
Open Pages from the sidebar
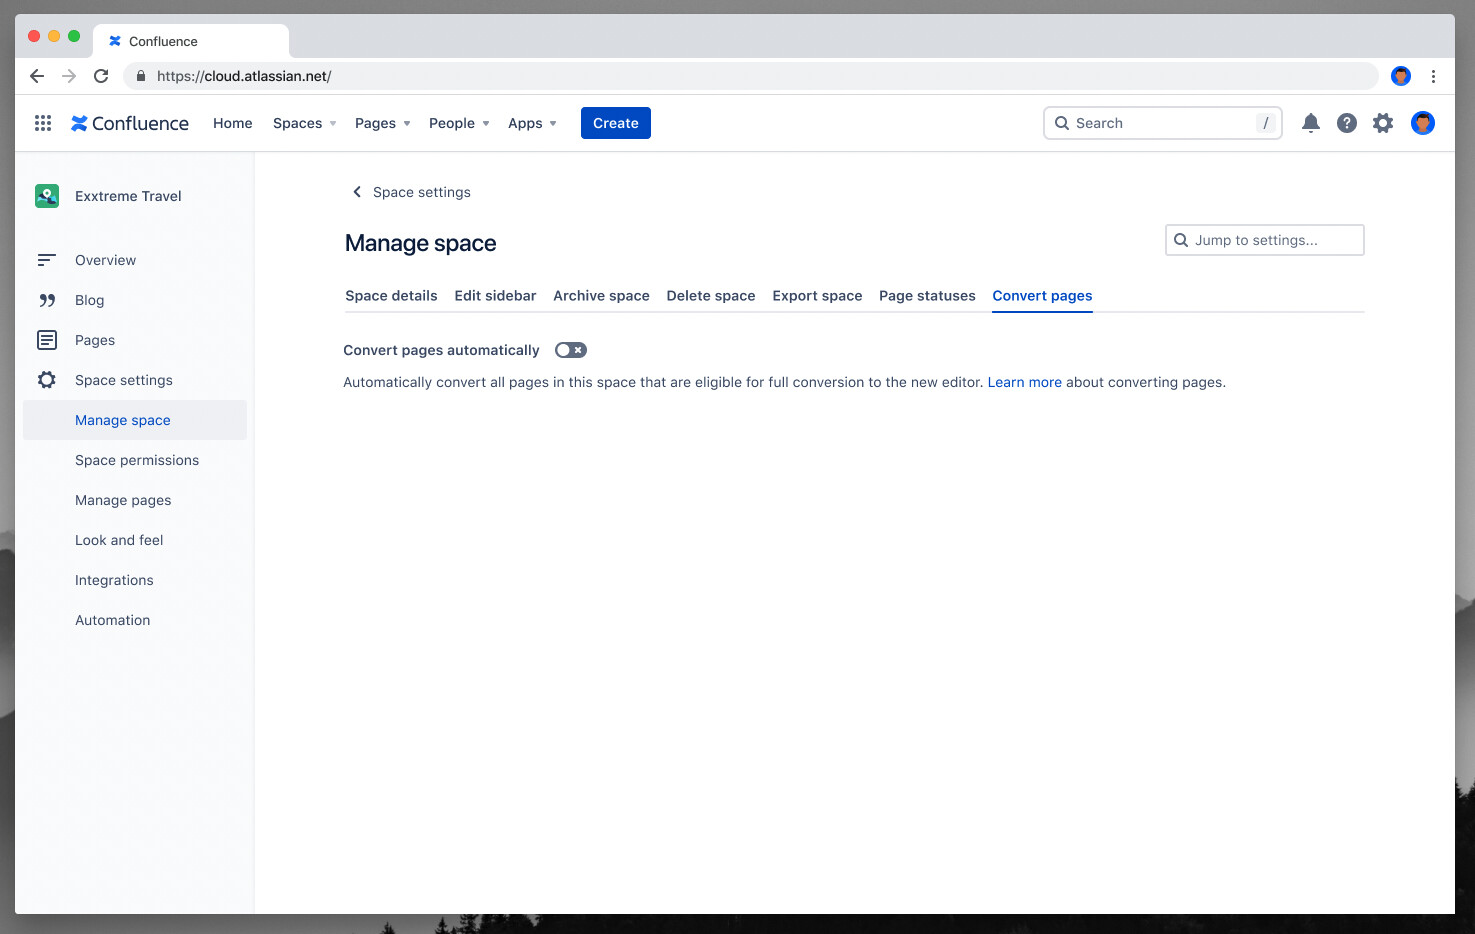pos(95,339)
